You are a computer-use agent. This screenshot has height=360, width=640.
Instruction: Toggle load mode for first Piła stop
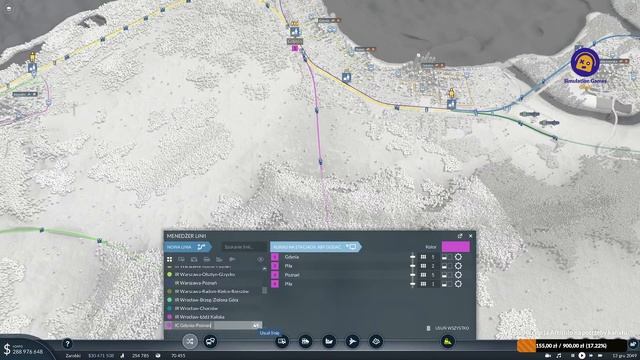pos(444,266)
